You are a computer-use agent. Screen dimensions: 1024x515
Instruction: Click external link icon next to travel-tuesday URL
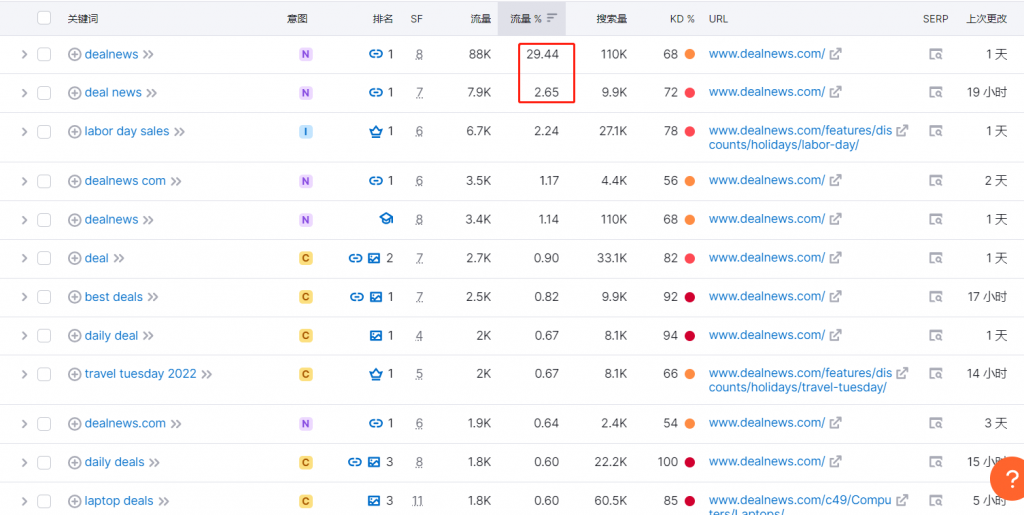point(902,373)
